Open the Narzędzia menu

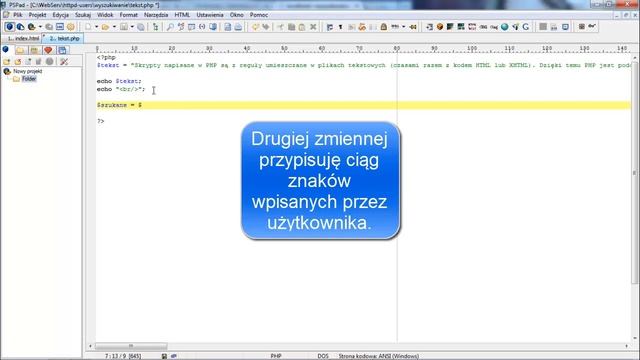pyautogui.click(x=156, y=15)
